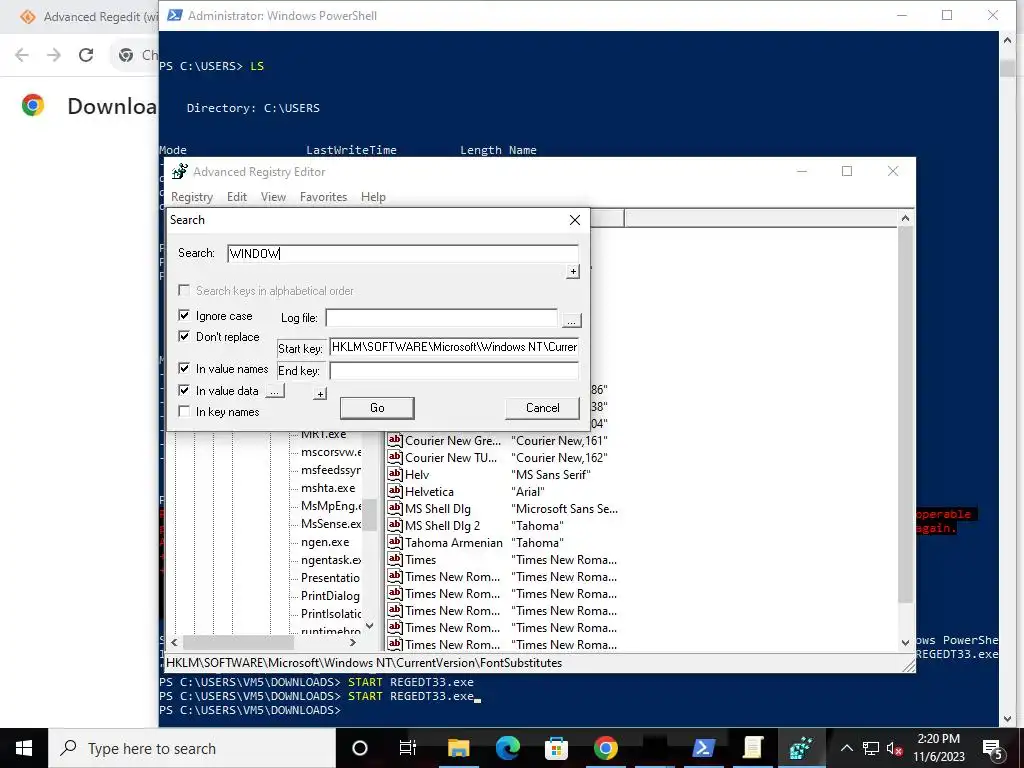Open the muted volume tray icon
The height and width of the screenshot is (768, 1024).
pos(895,748)
